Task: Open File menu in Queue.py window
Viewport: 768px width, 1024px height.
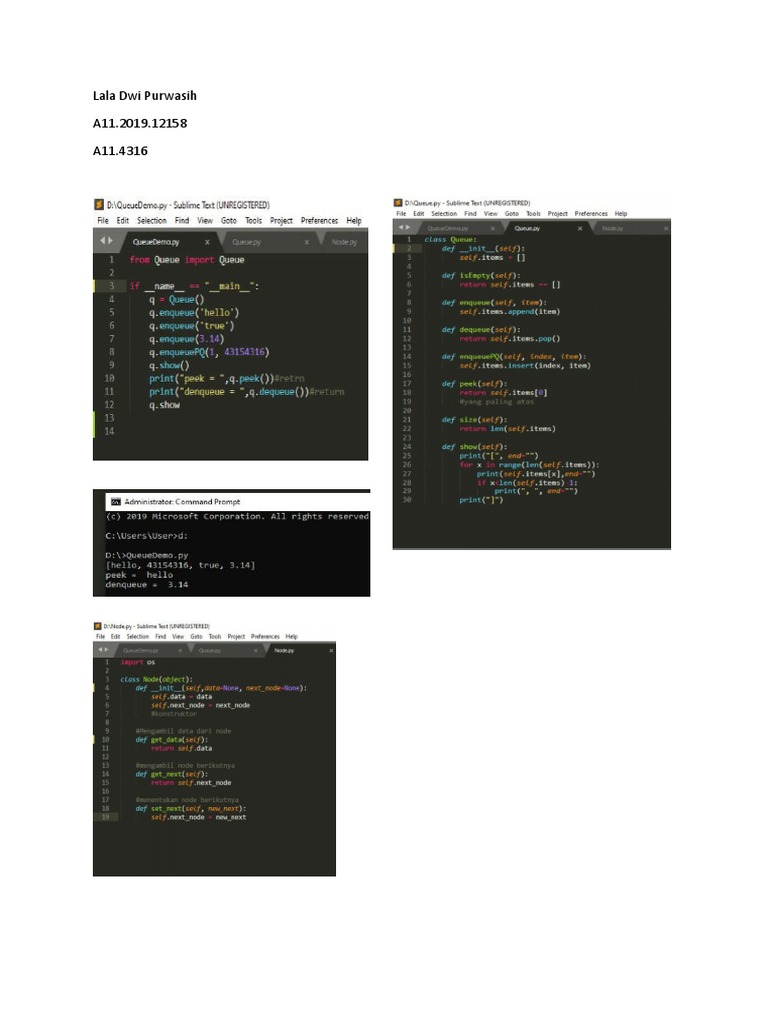Action: [x=401, y=214]
